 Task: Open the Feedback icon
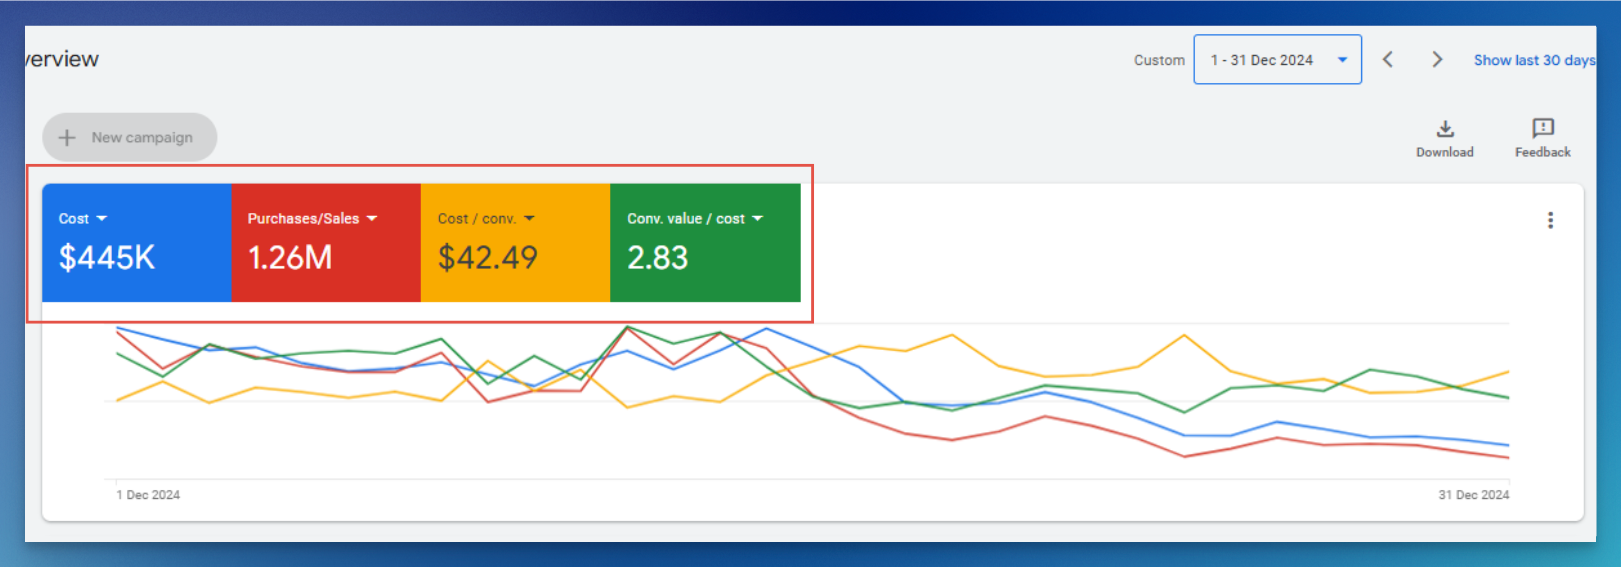pos(1543,128)
